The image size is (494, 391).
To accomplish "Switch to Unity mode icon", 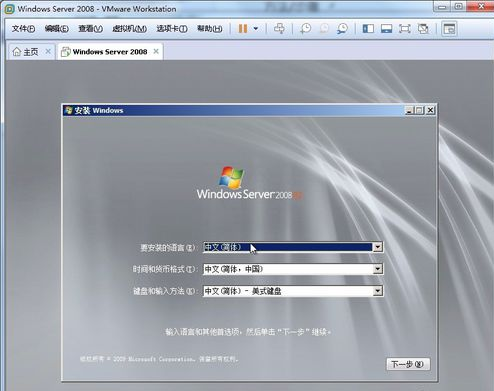I will coord(423,29).
